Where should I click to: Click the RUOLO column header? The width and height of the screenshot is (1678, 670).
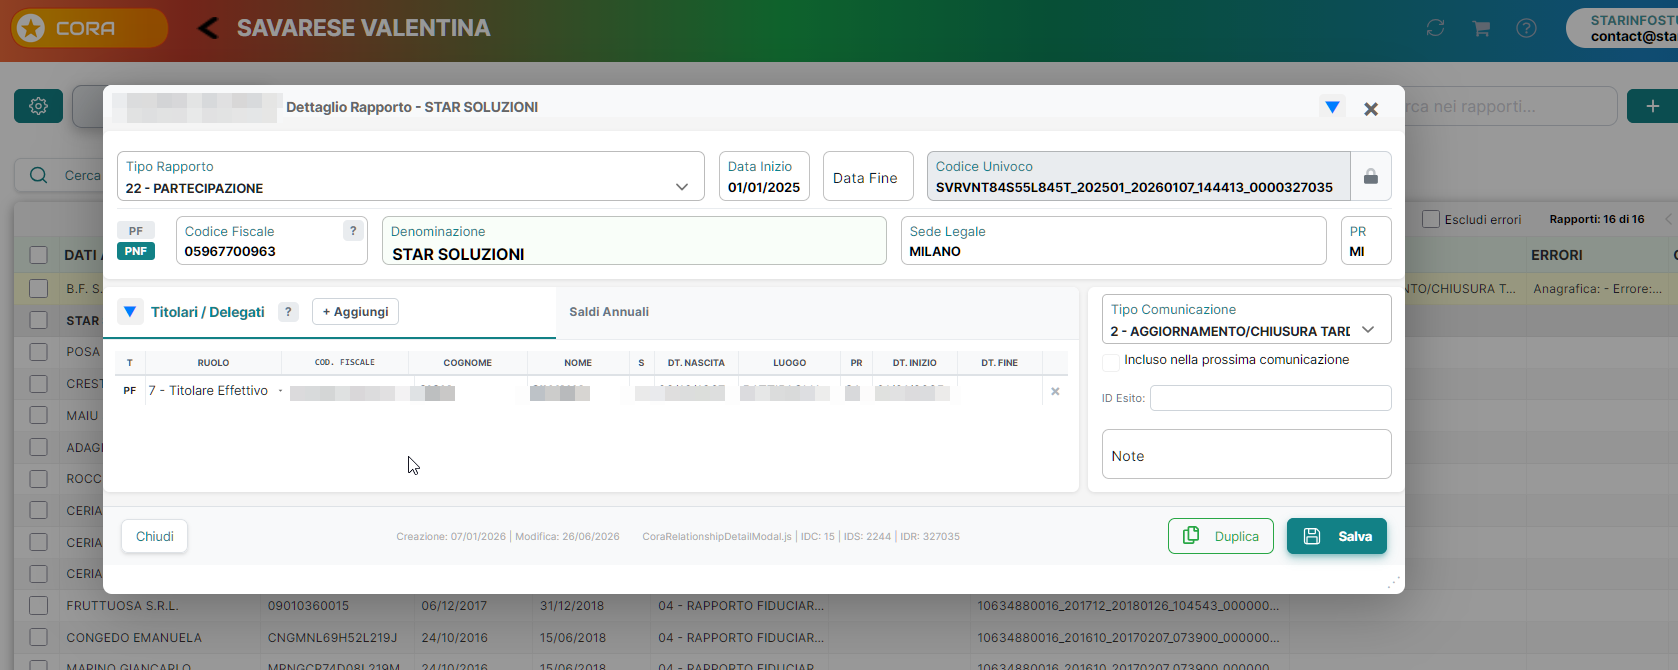pyautogui.click(x=213, y=363)
